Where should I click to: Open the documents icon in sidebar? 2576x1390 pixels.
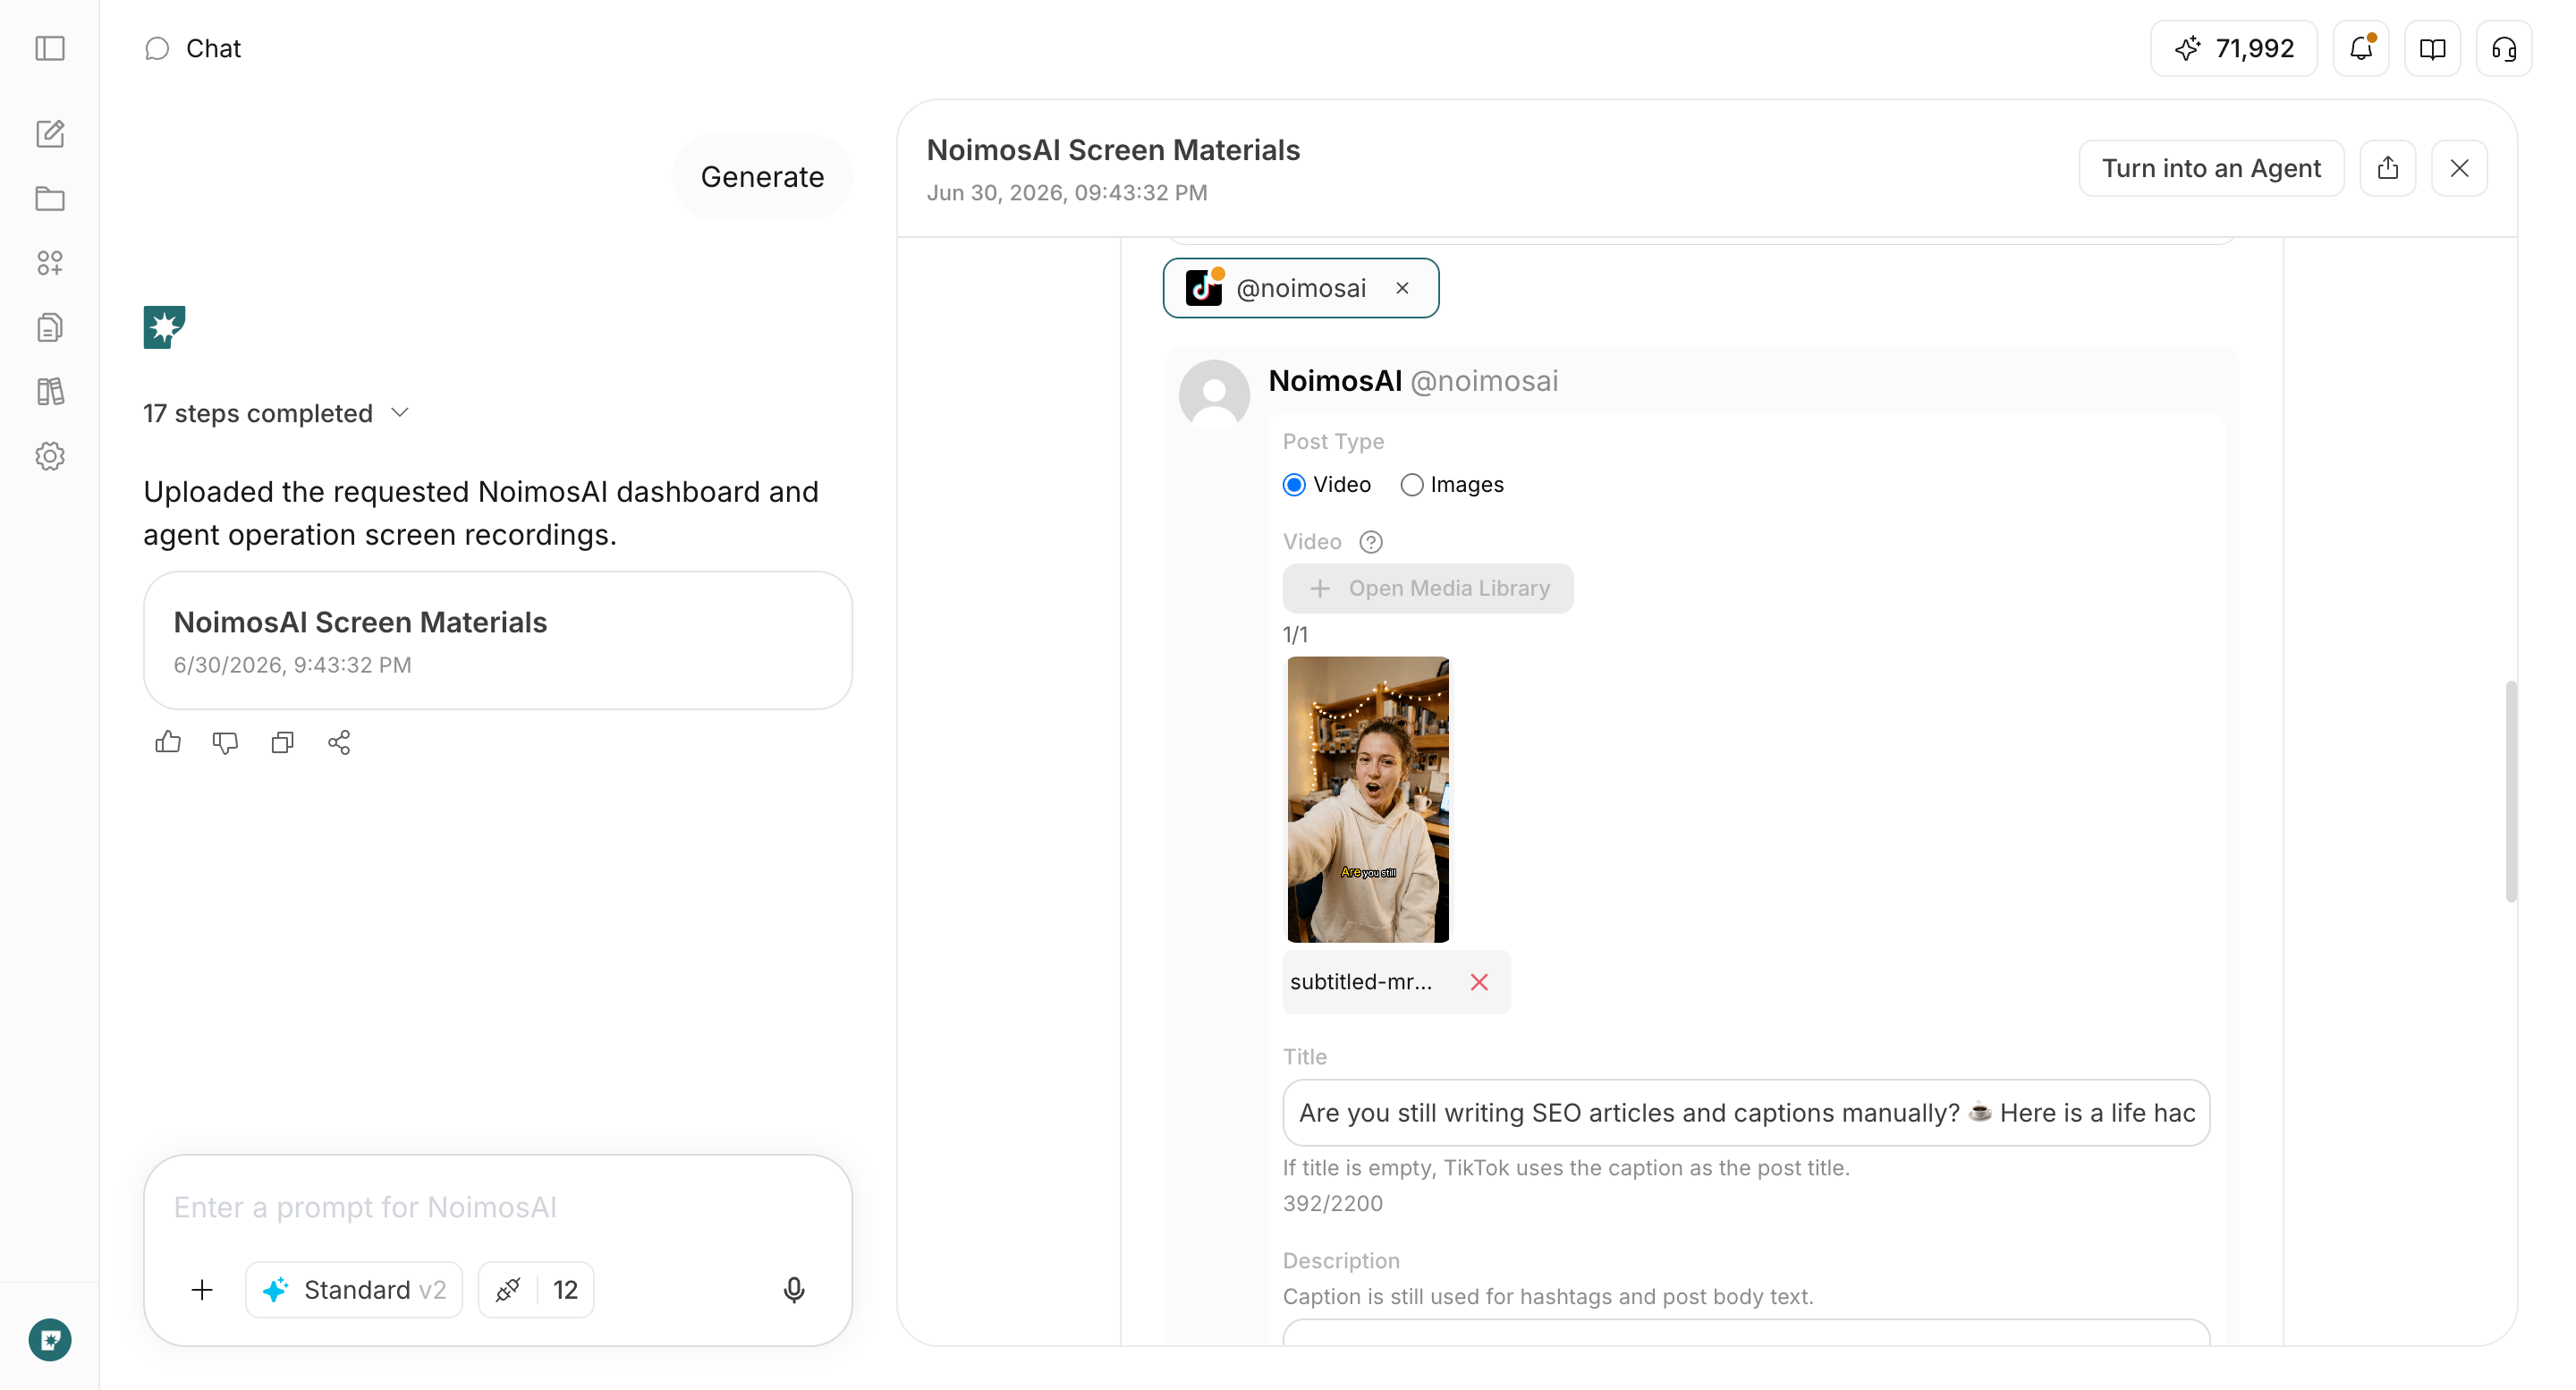click(50, 327)
